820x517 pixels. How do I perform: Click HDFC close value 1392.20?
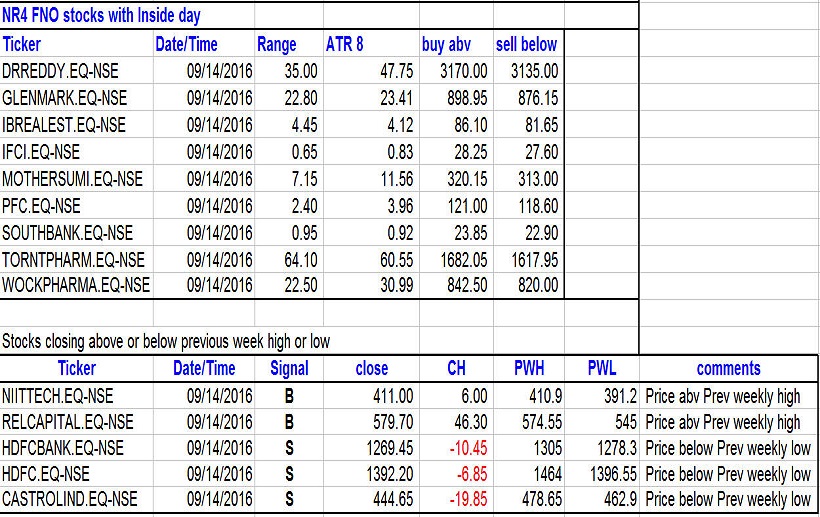(x=390, y=475)
